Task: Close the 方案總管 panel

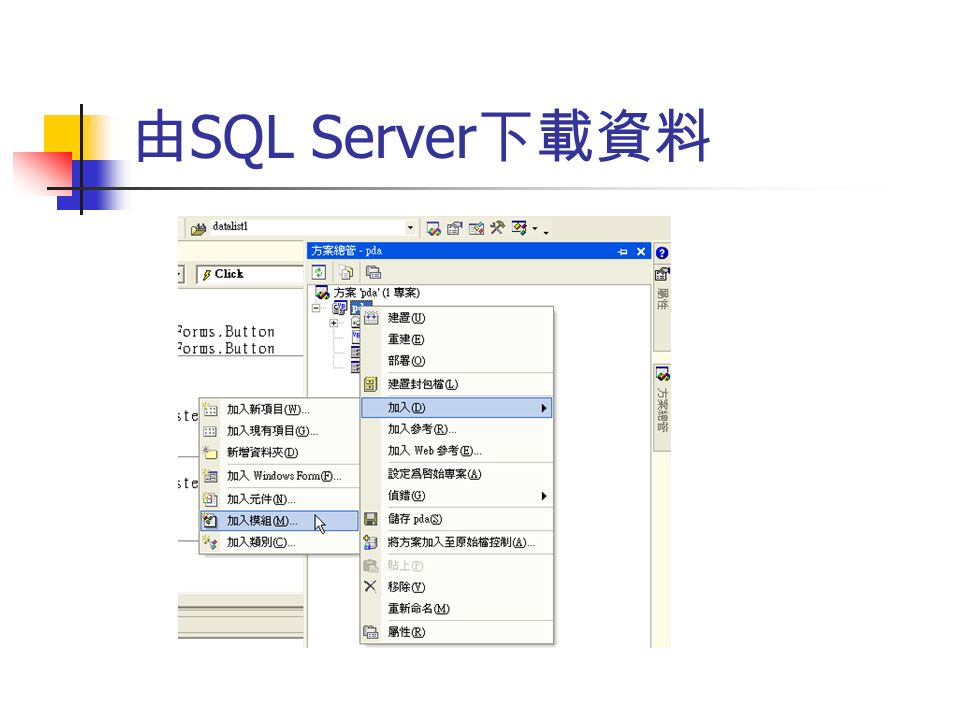Action: click(641, 252)
